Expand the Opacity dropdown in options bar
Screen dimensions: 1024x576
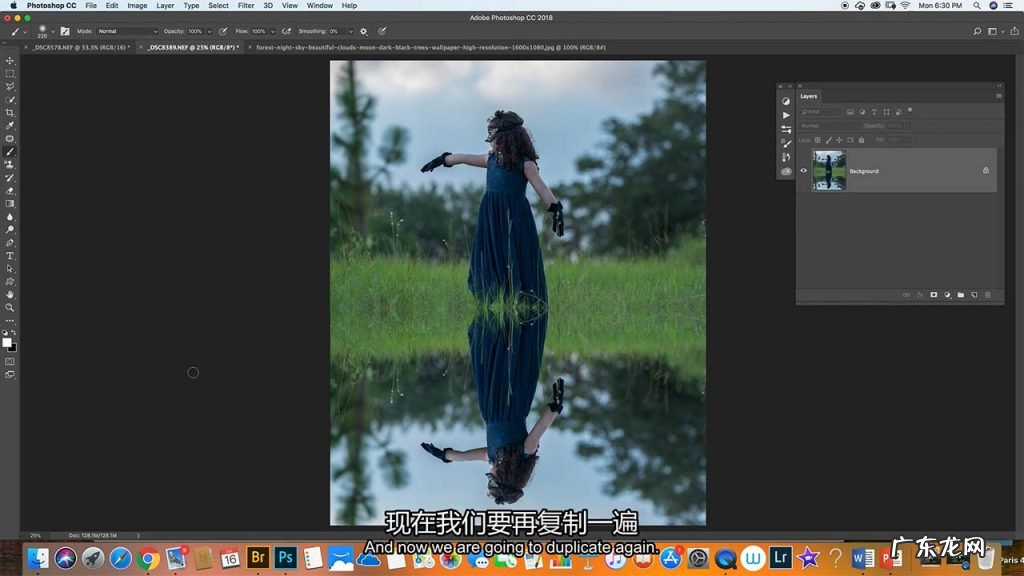point(209,31)
